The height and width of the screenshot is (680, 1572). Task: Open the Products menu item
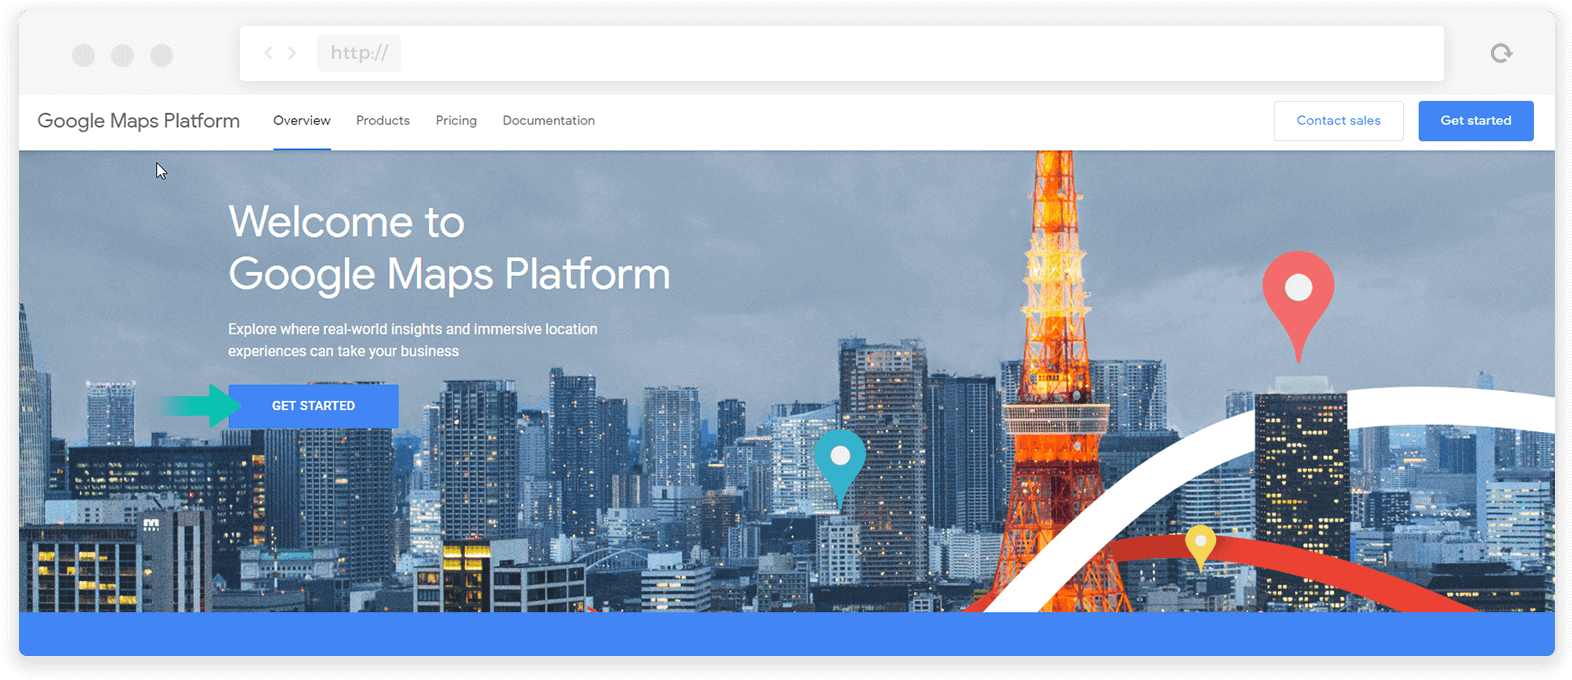pyautogui.click(x=383, y=121)
